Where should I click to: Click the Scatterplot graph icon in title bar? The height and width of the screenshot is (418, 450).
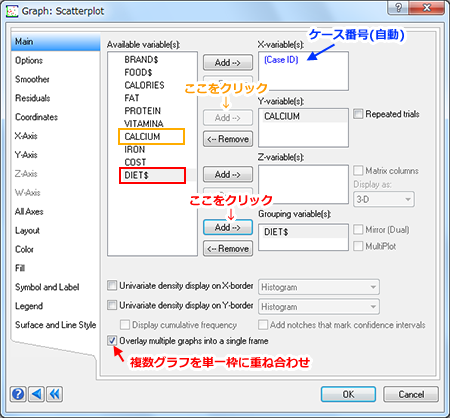[12, 11]
